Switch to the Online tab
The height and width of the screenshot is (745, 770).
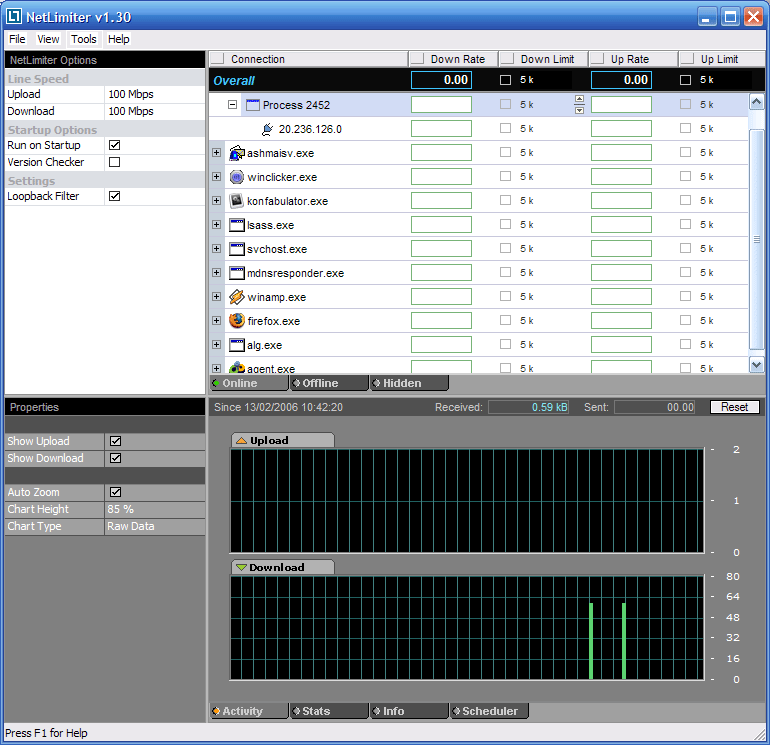249,383
